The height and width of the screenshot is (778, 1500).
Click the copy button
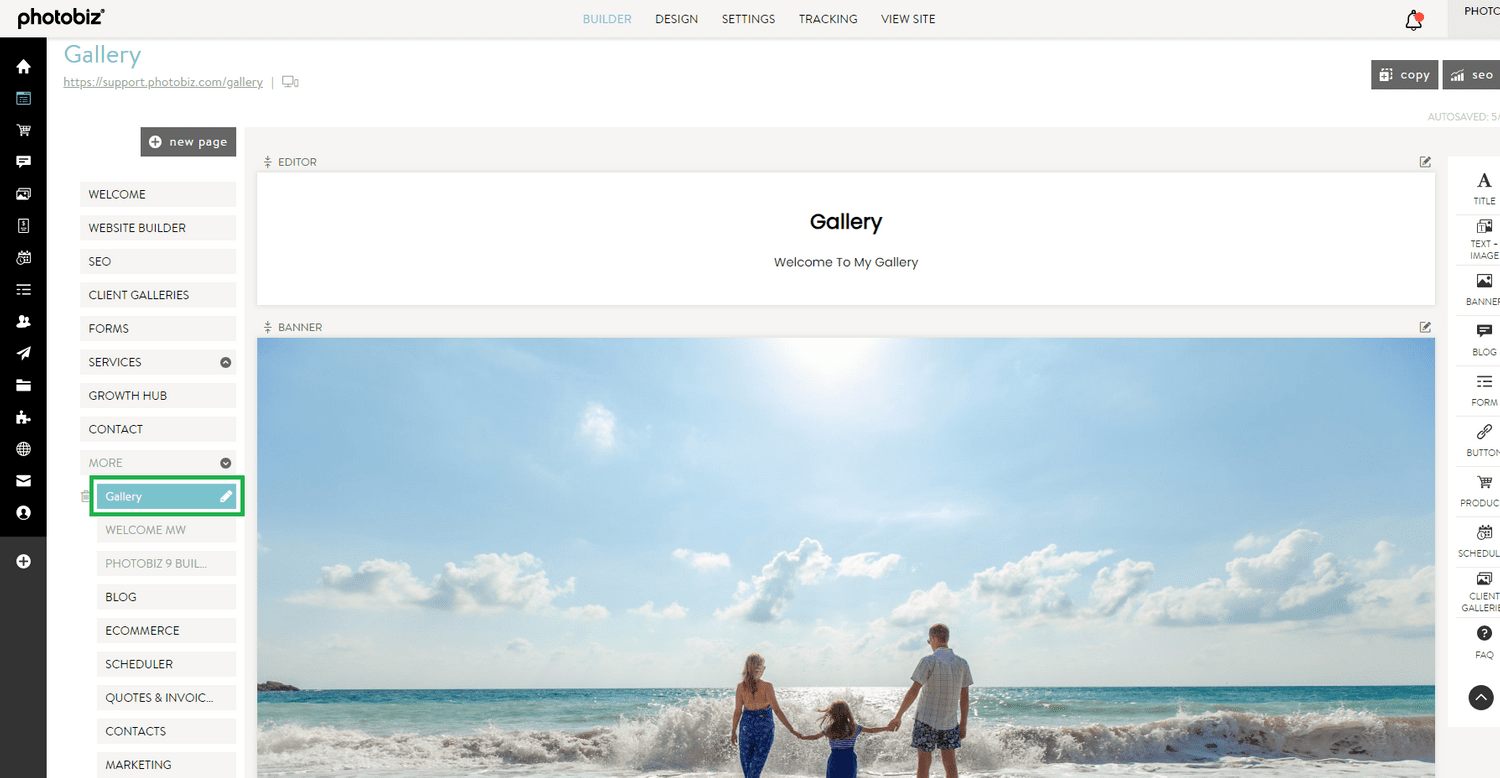click(x=1404, y=74)
